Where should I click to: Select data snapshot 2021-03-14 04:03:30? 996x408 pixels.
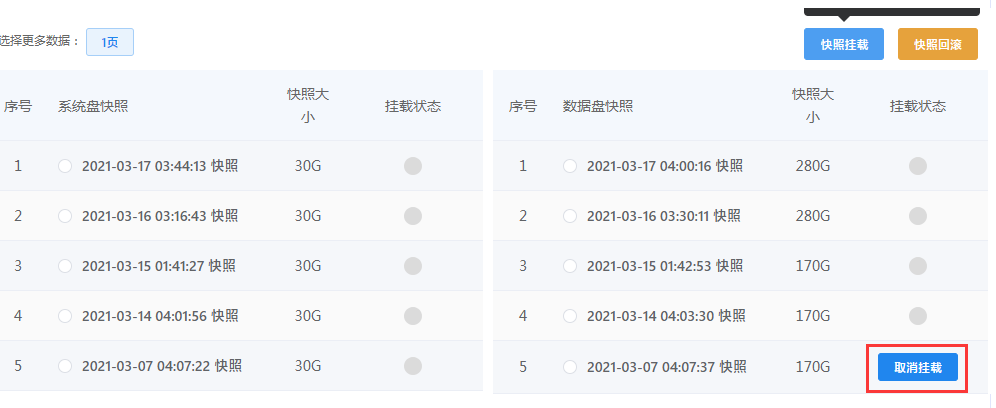point(570,316)
